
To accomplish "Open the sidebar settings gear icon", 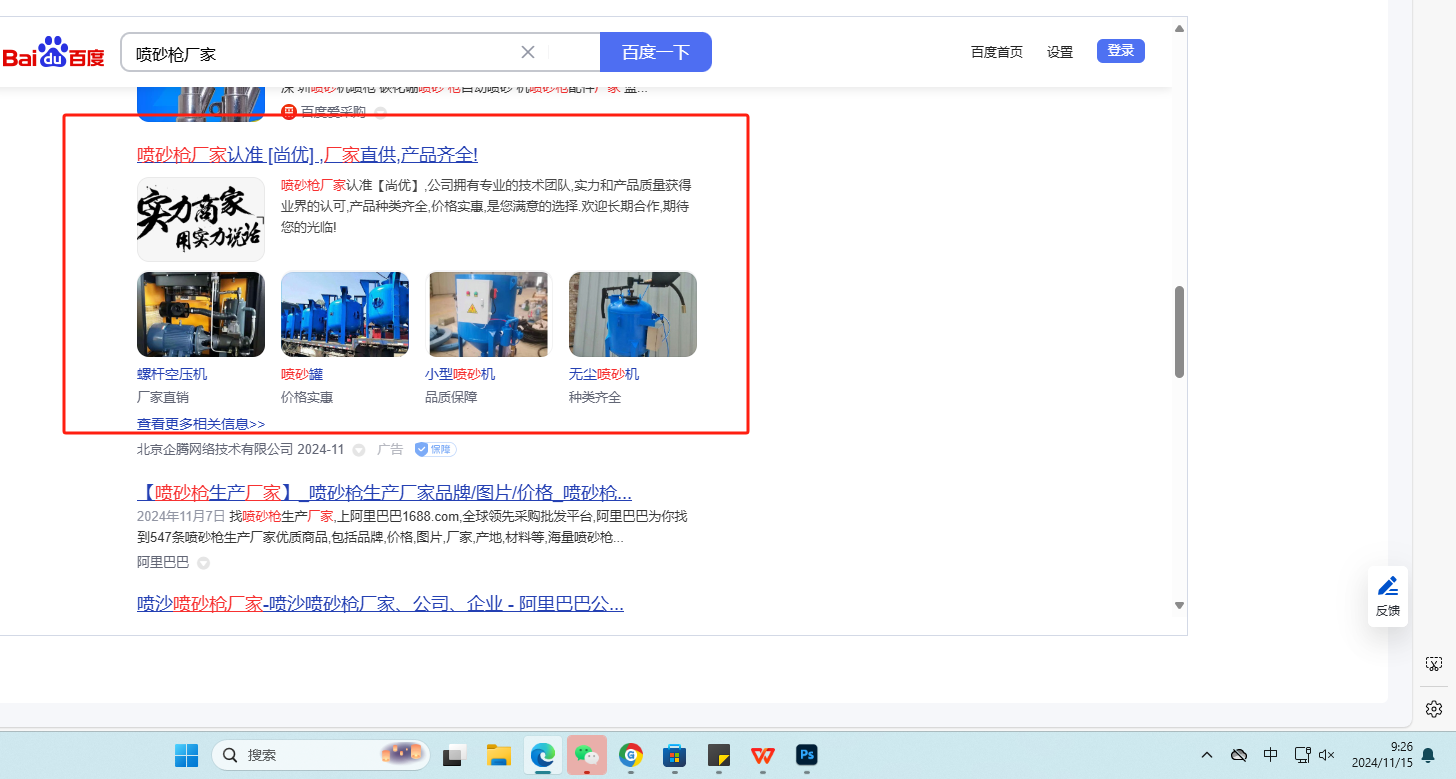I will (x=1433, y=709).
